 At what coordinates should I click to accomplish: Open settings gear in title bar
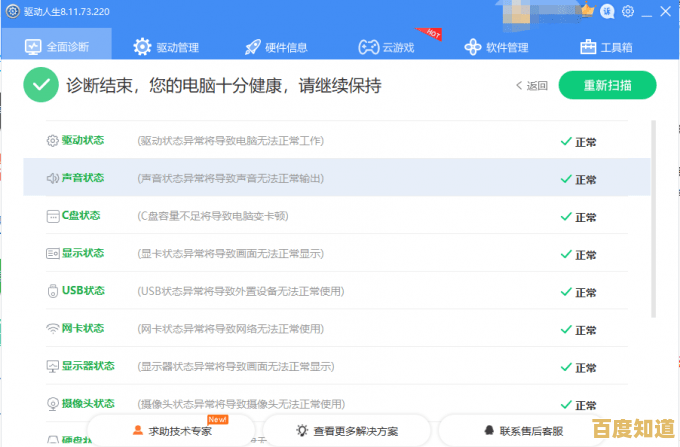coord(628,11)
